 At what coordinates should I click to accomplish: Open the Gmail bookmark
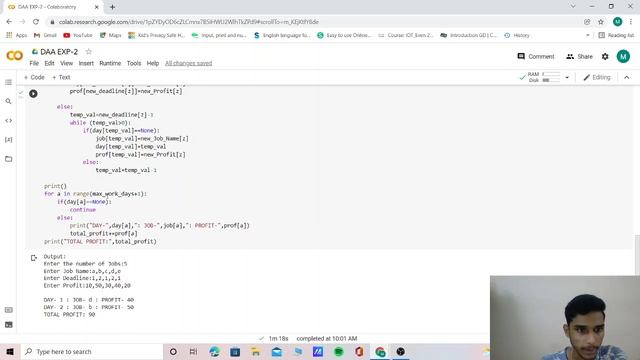pyautogui.click(x=45, y=35)
